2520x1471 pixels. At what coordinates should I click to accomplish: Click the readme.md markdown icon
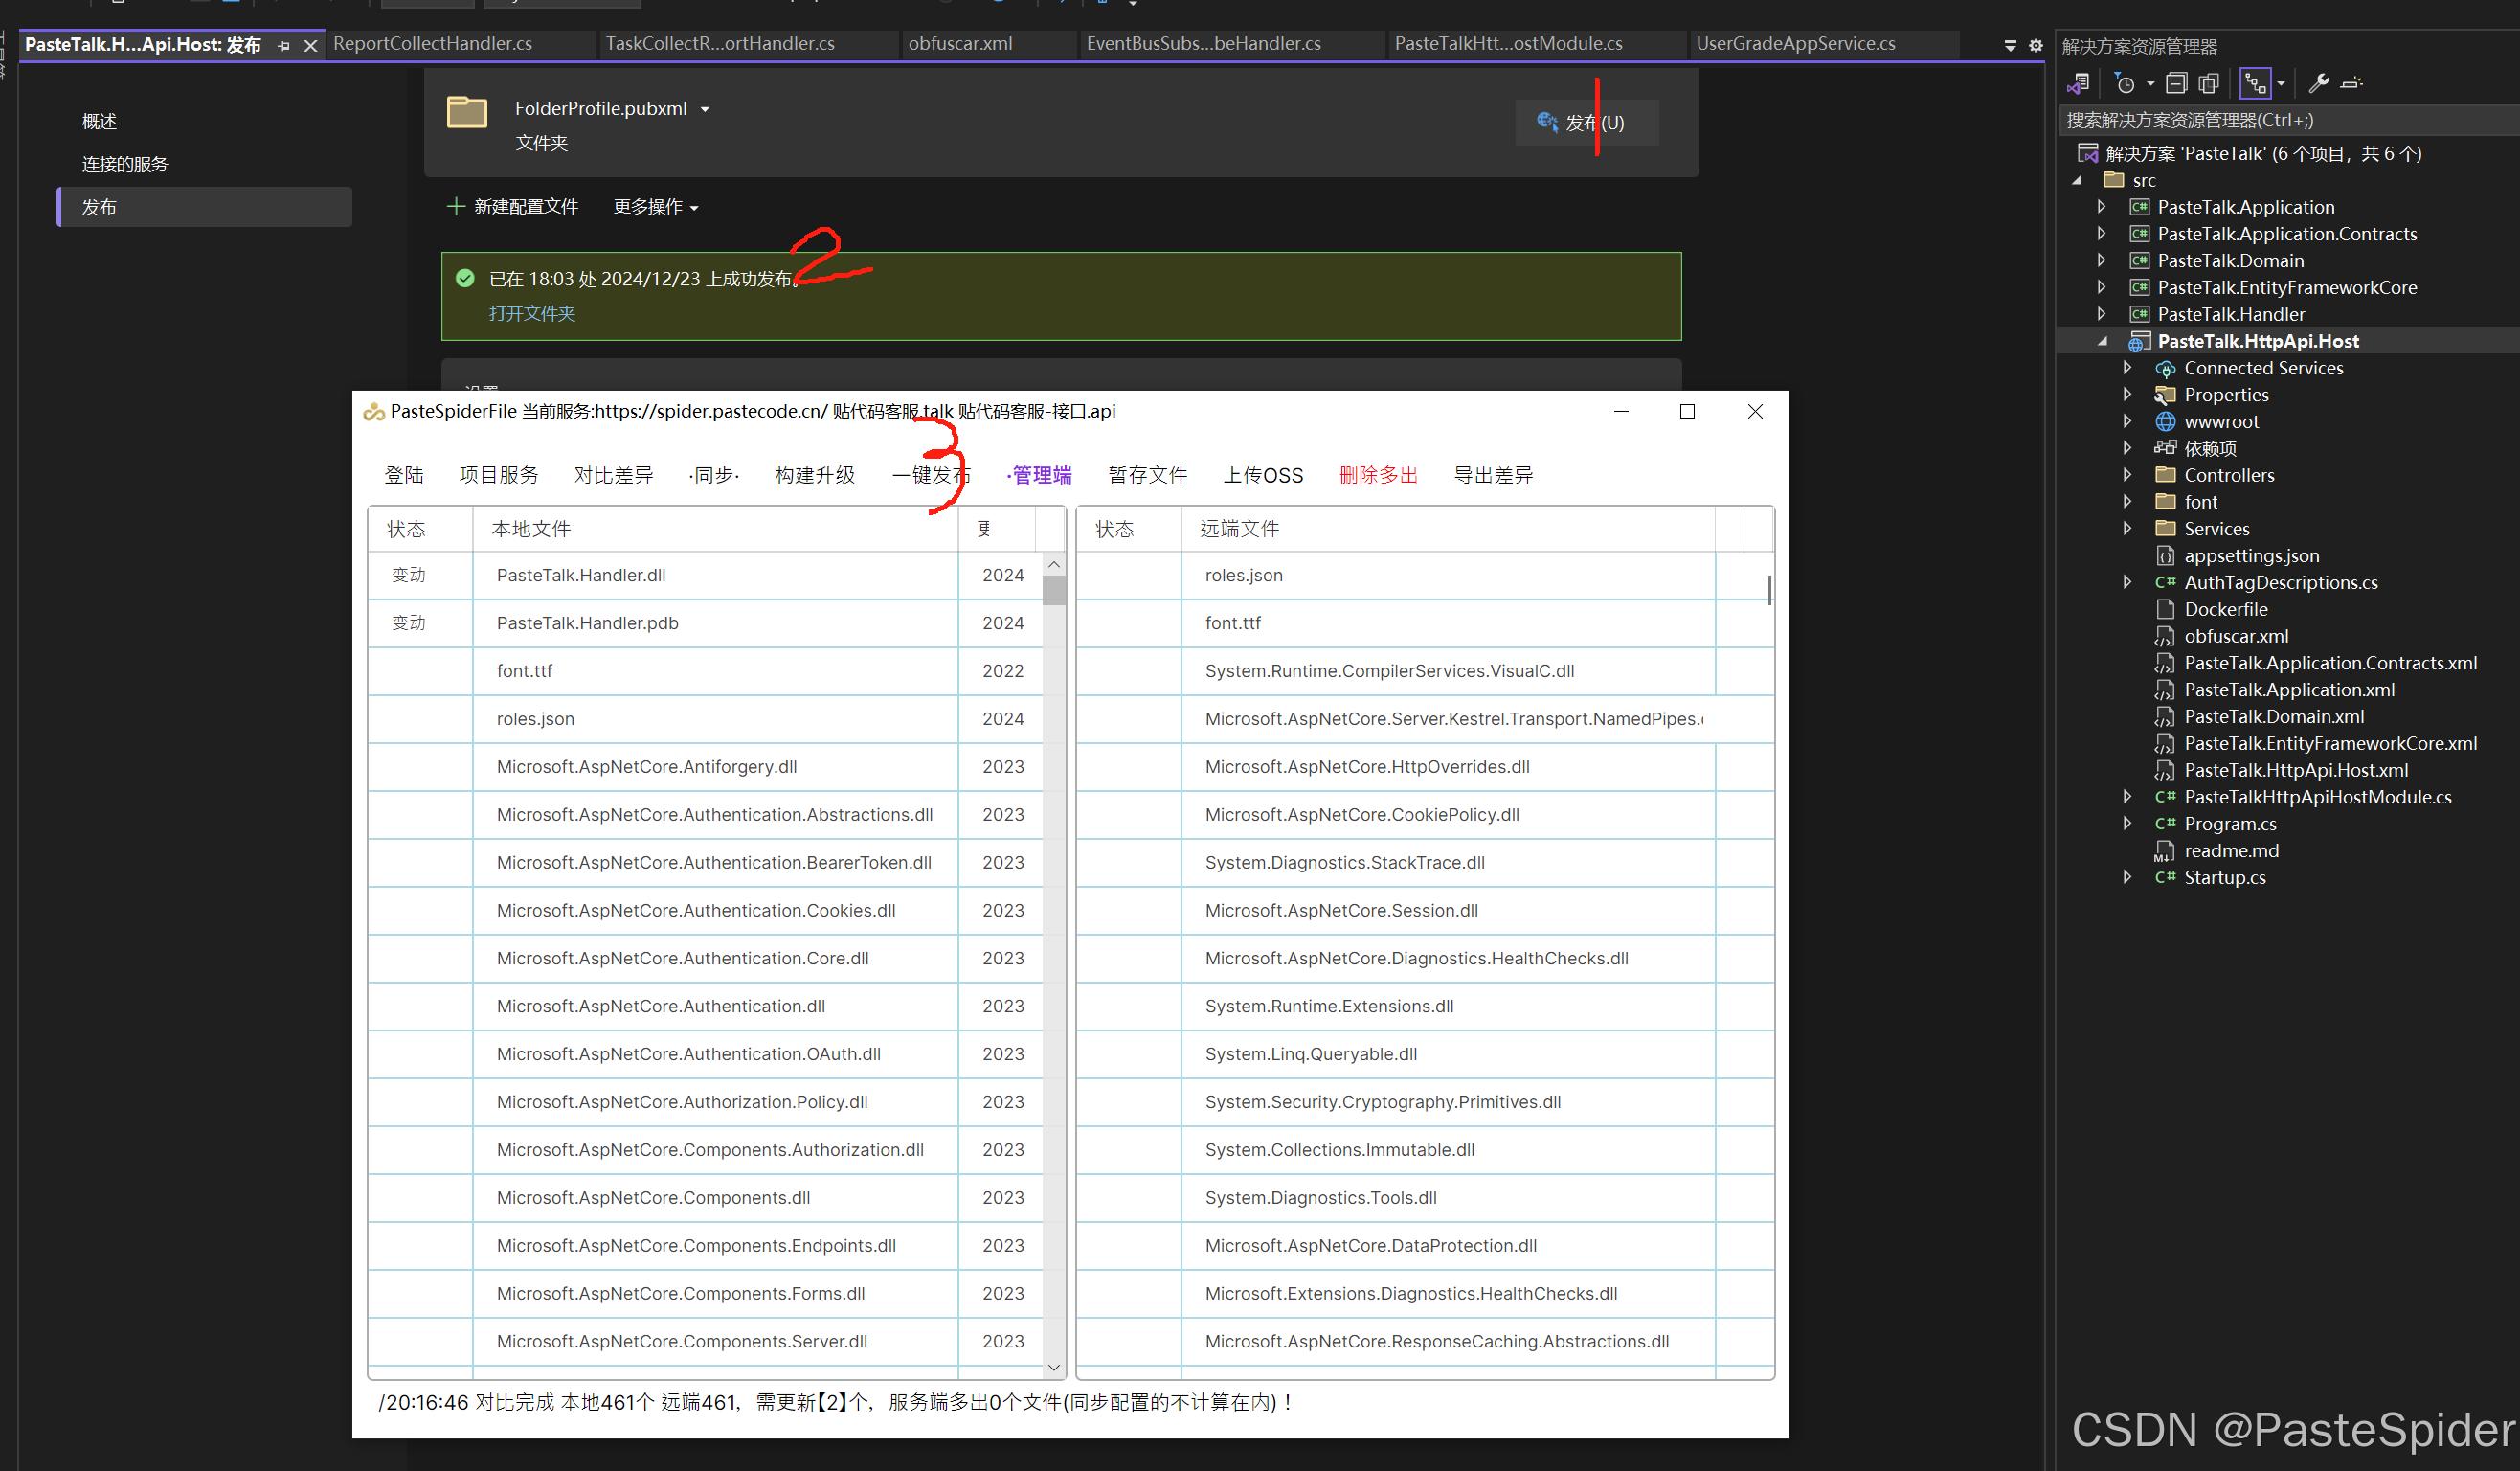[x=2165, y=851]
